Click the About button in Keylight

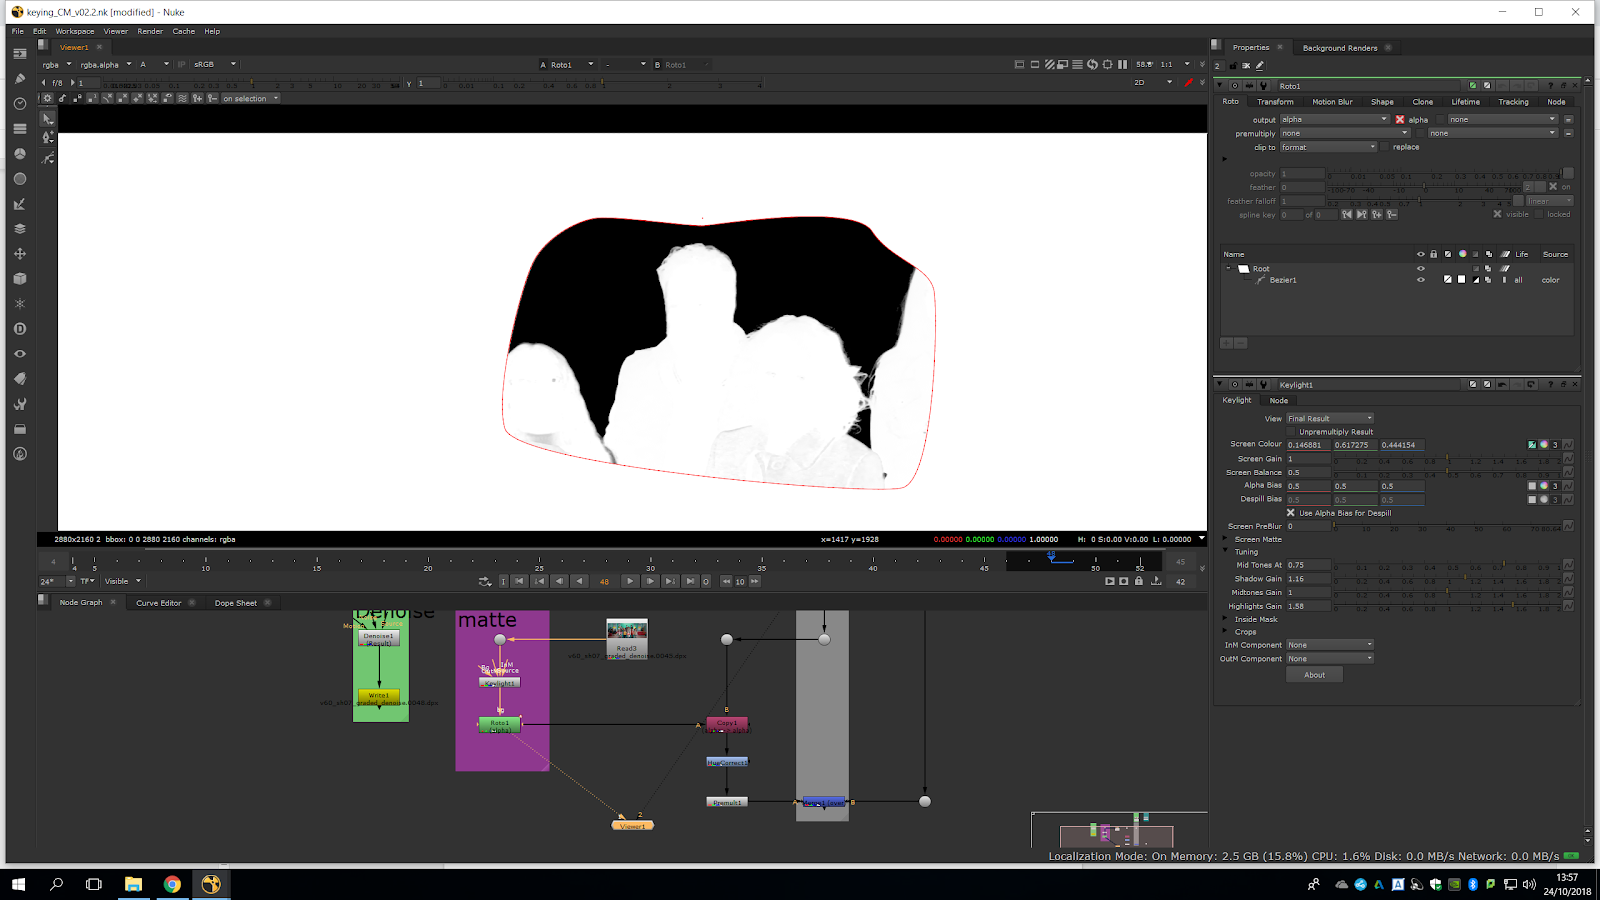1314,675
